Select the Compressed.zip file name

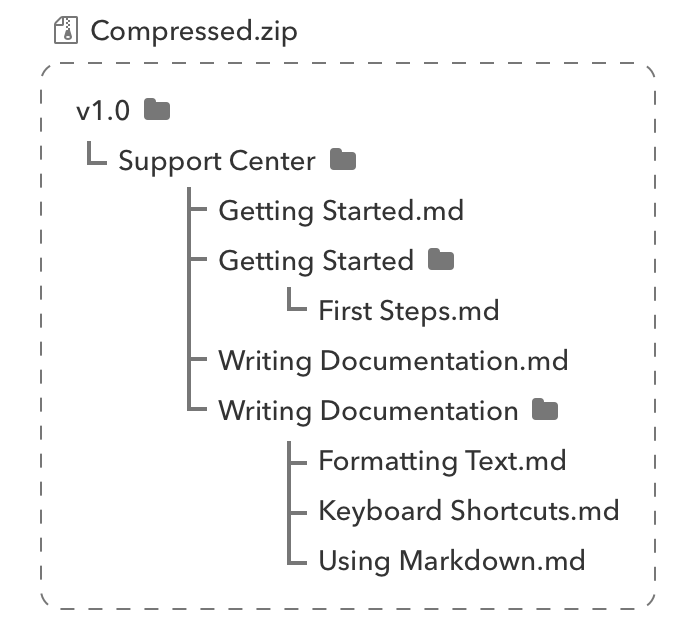(193, 31)
